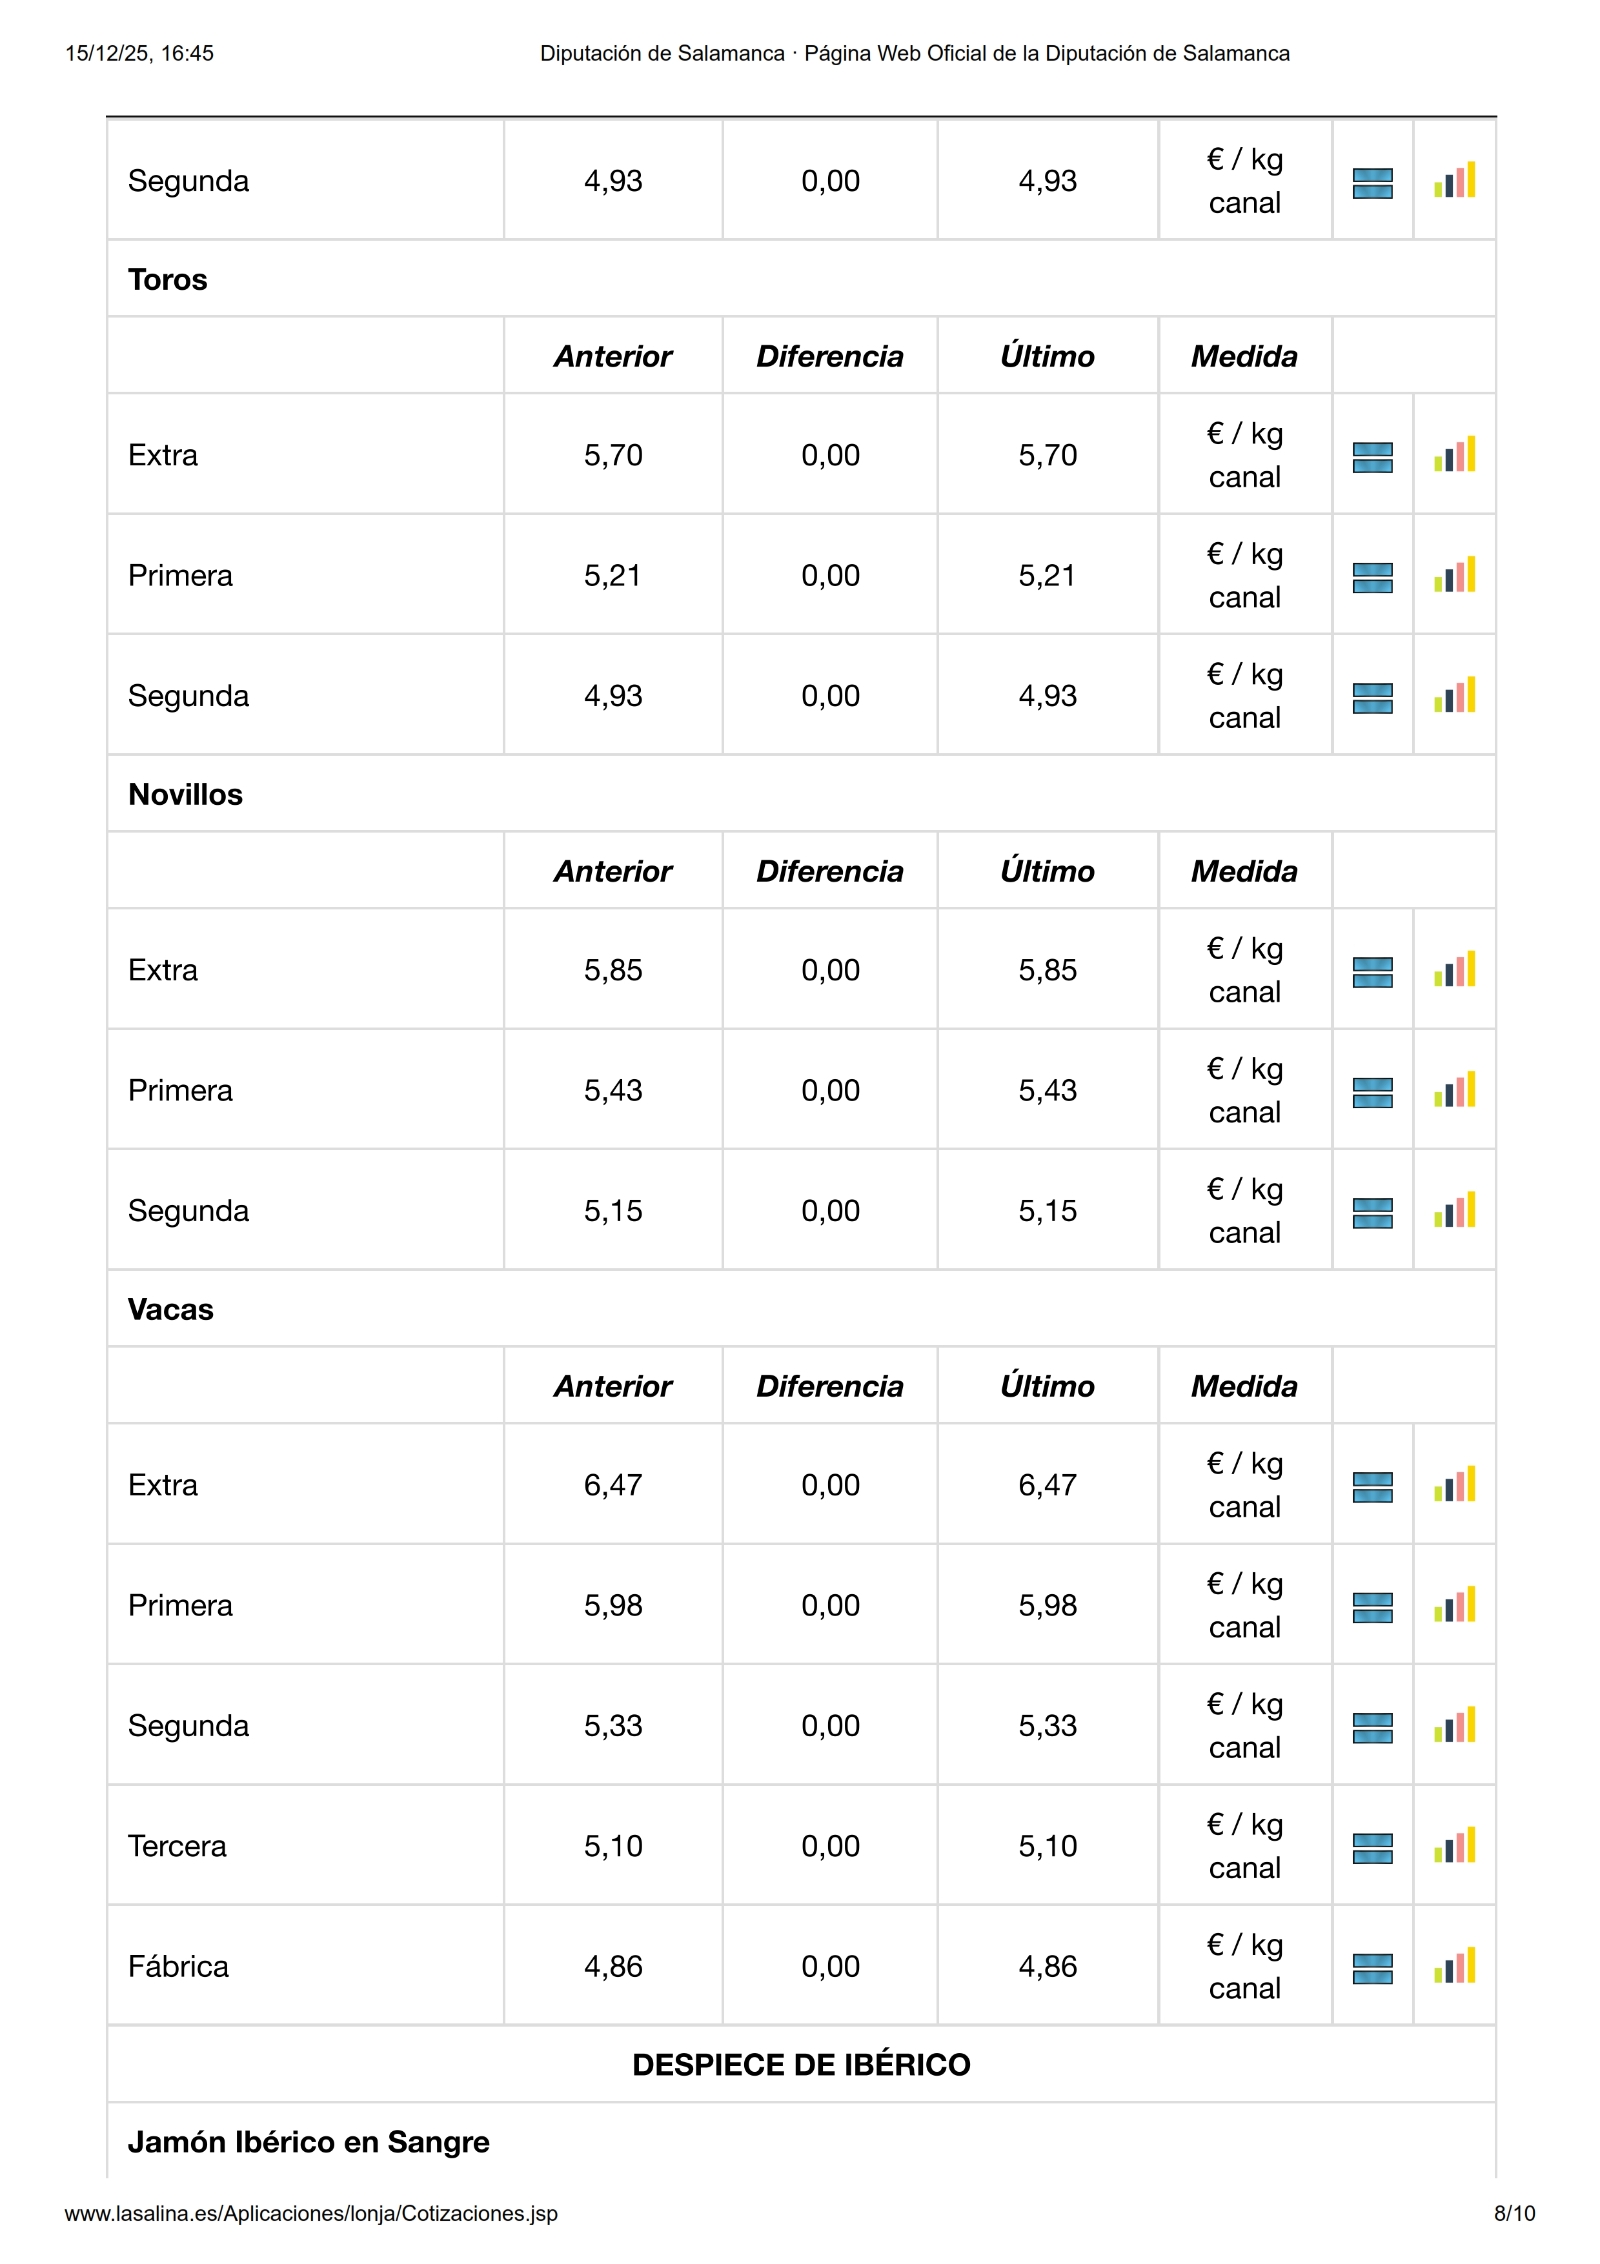Open bar chart icon for Novillos Primera
The height and width of the screenshot is (2264, 1600).
1454,1091
